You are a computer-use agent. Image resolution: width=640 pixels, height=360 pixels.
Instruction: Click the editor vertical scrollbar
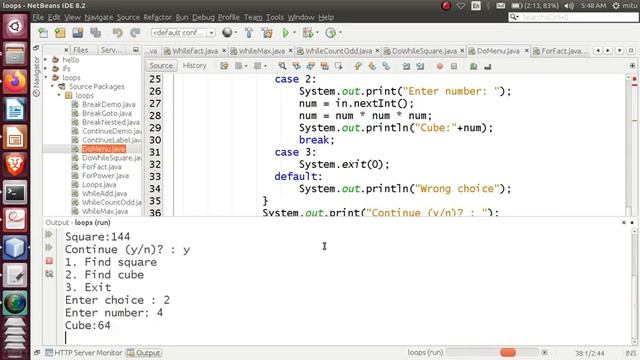click(629, 145)
